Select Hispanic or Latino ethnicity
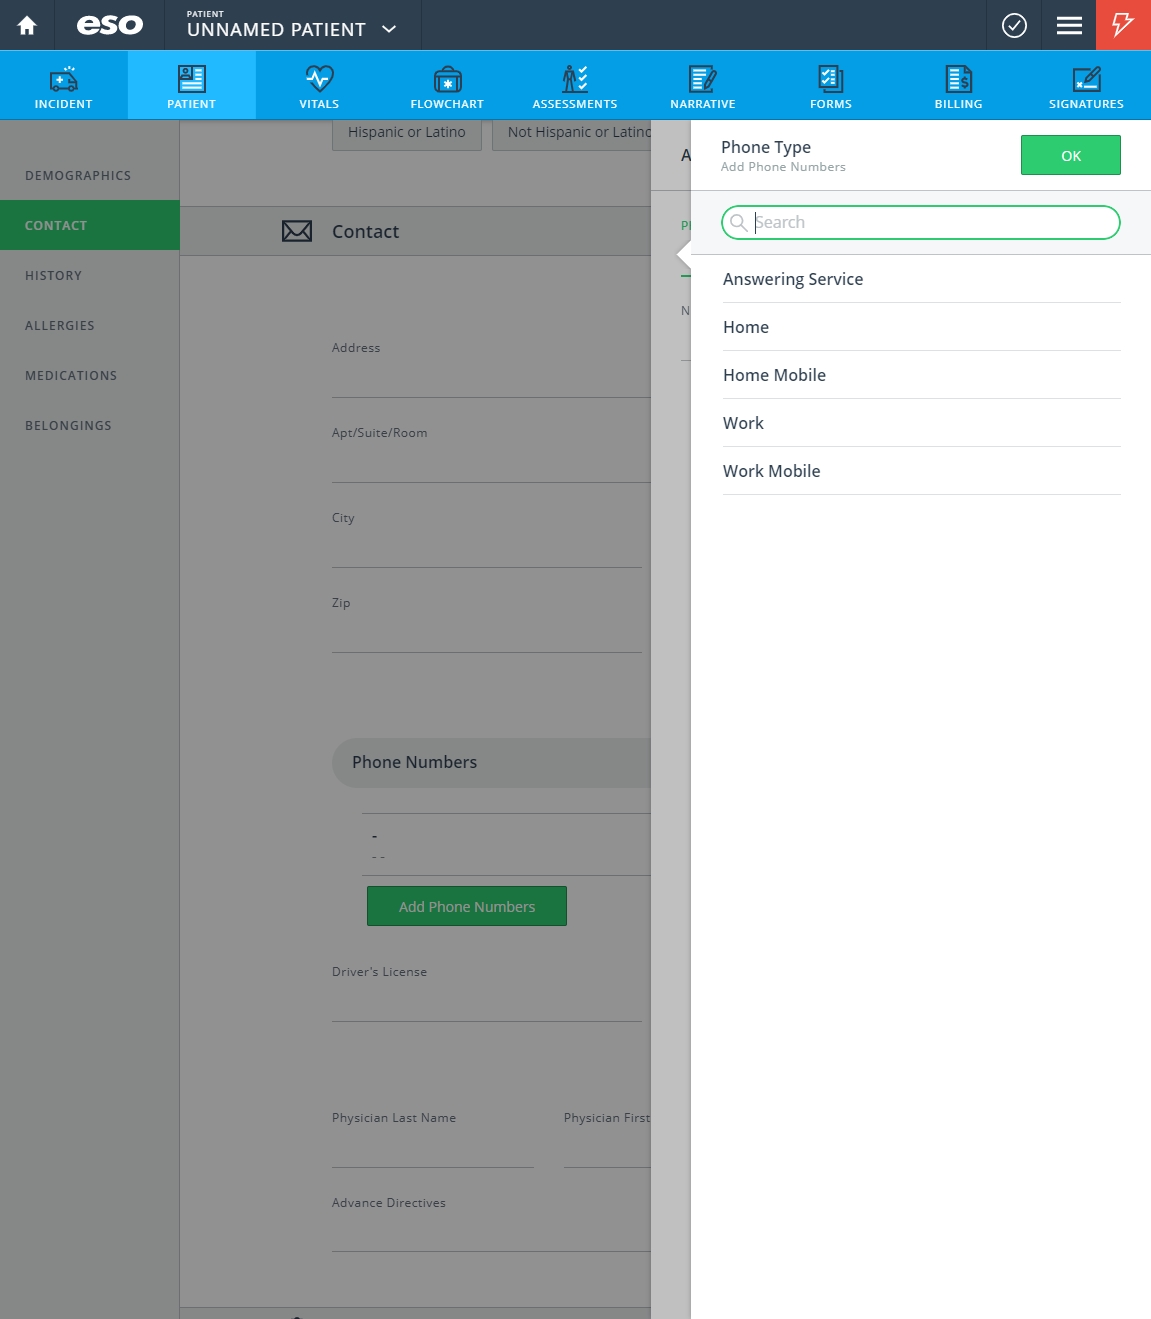The width and height of the screenshot is (1151, 1319). (406, 132)
